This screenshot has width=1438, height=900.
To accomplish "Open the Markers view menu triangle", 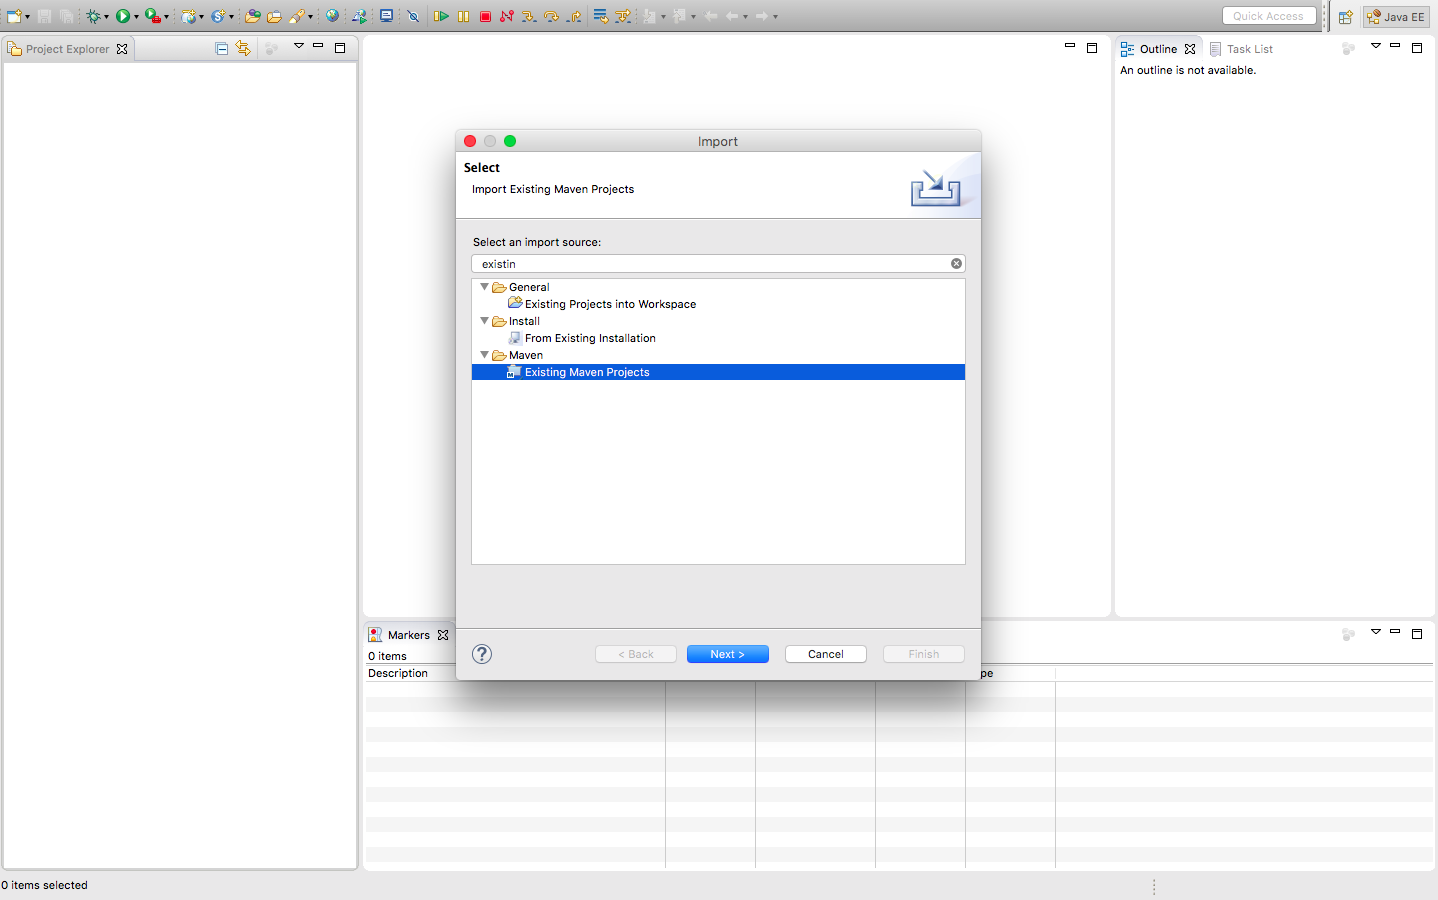I will pos(1376,632).
